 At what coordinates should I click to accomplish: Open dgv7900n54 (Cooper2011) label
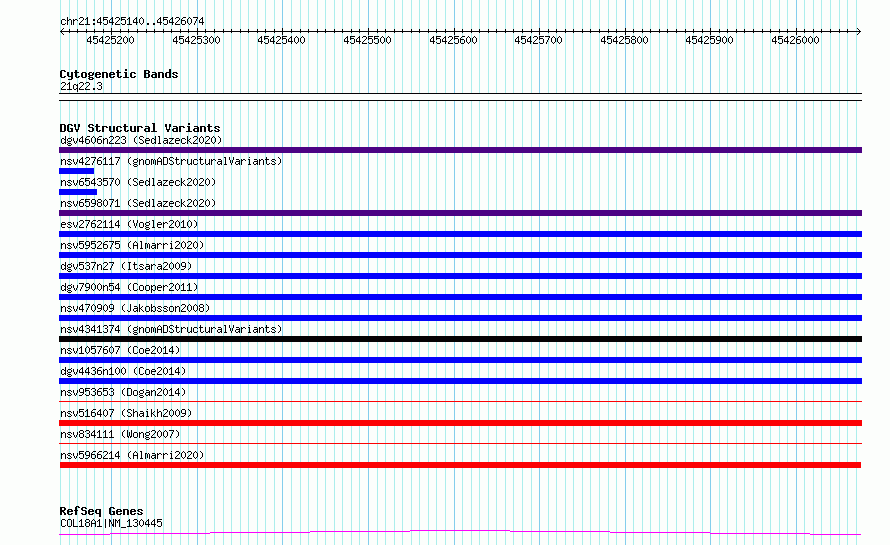coord(129,287)
